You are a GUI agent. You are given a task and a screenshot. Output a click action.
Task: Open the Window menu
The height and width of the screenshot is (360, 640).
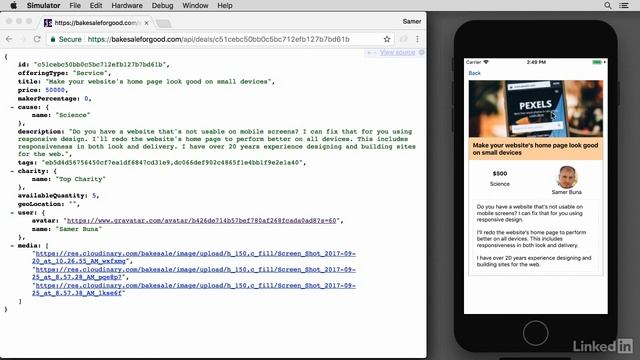tap(195, 5)
